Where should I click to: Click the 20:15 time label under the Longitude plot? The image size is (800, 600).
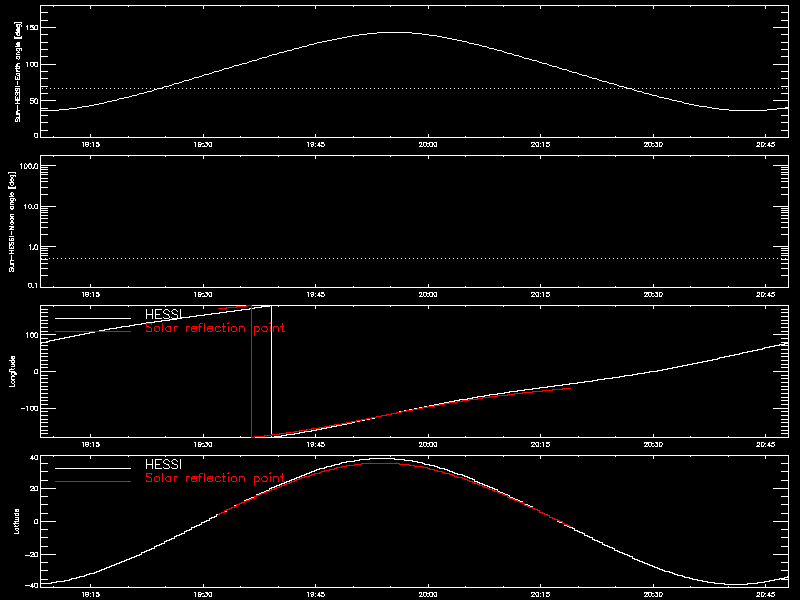(x=541, y=445)
